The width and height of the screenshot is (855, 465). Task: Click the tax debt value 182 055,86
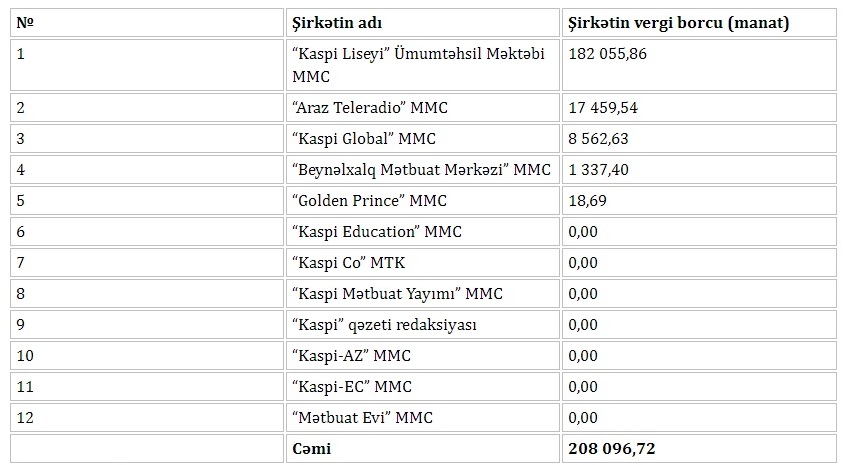607,54
